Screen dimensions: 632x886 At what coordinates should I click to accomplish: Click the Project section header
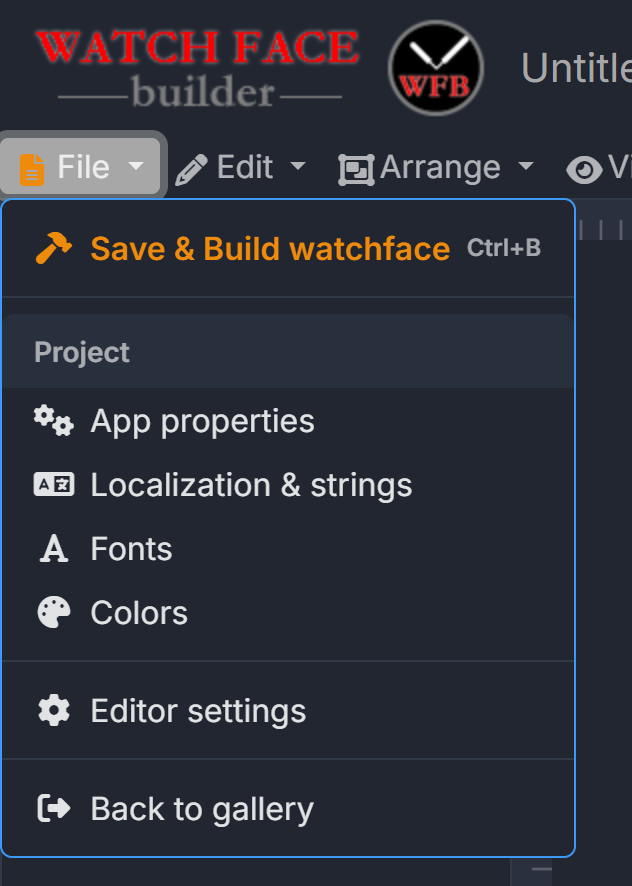click(x=288, y=352)
